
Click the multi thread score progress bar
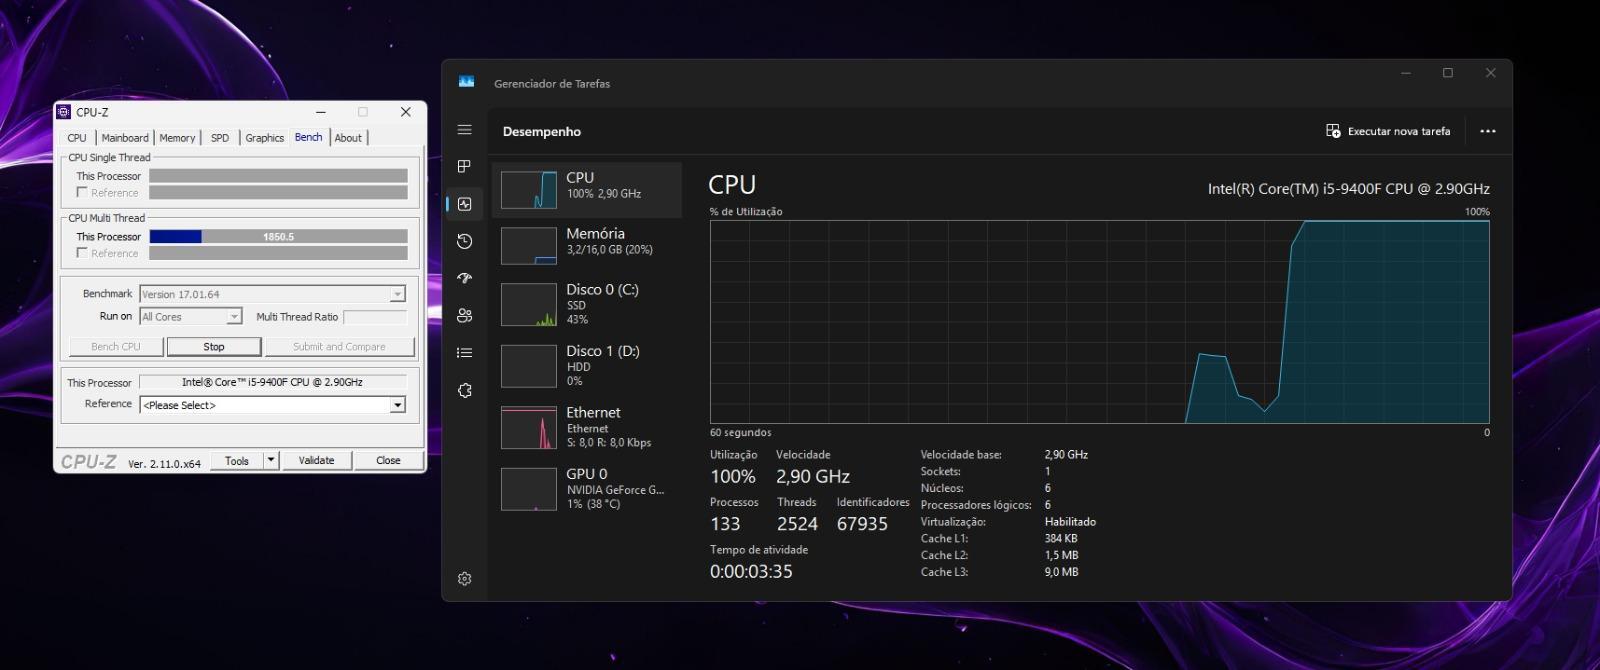click(x=278, y=237)
